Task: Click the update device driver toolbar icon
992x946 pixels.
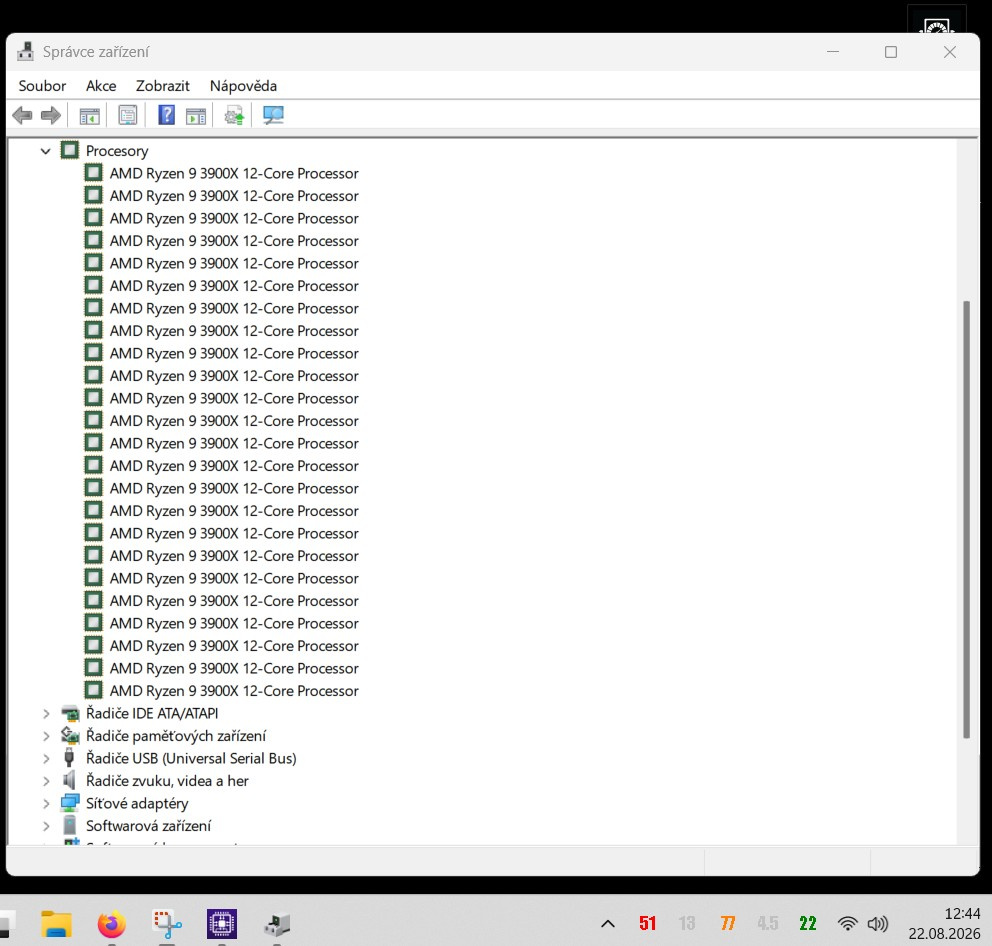Action: (234, 115)
